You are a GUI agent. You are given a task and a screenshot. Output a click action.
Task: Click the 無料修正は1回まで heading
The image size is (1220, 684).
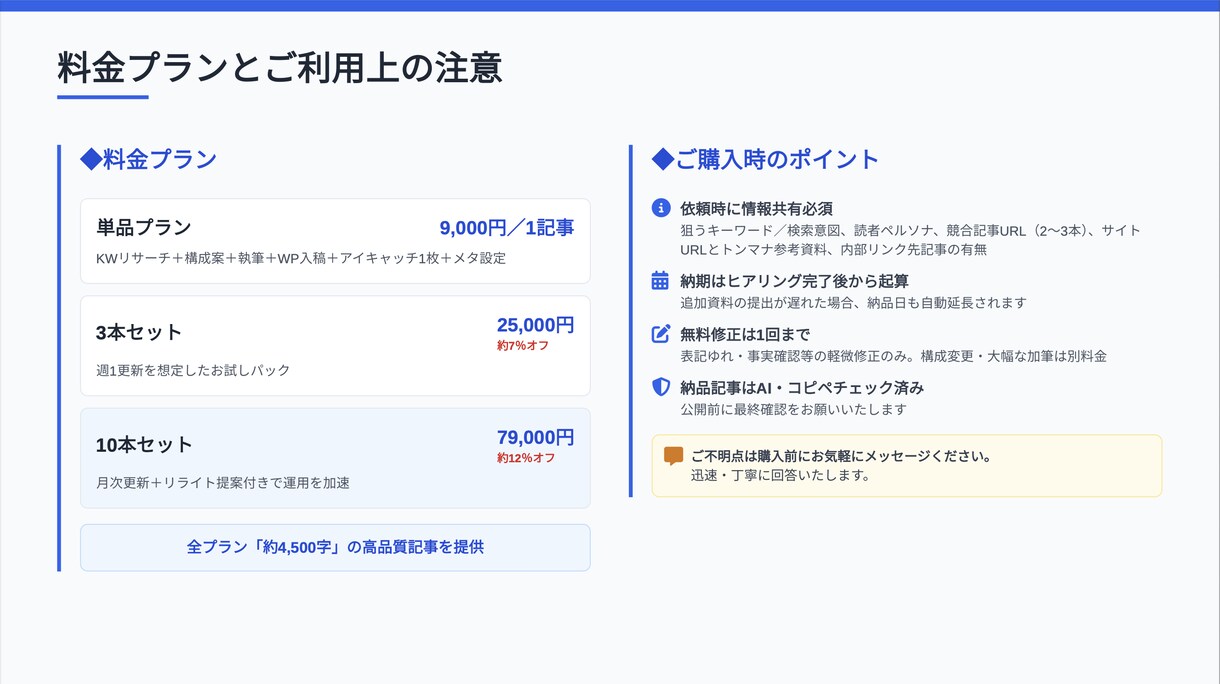pyautogui.click(x=745, y=334)
